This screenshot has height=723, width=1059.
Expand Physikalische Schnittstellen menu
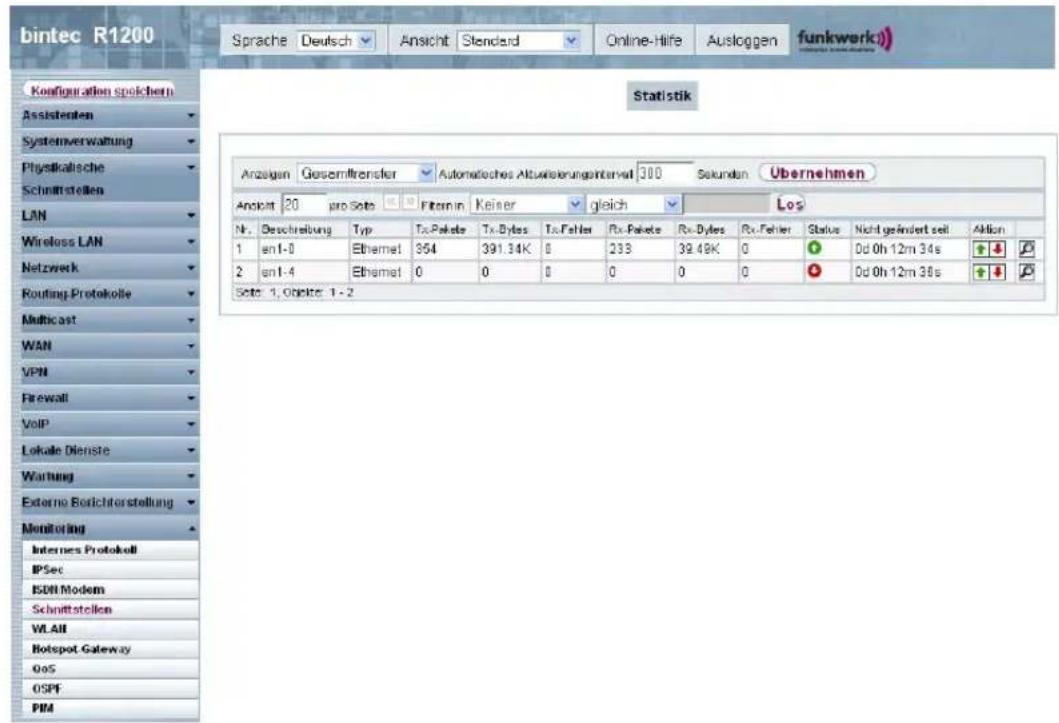(105, 179)
